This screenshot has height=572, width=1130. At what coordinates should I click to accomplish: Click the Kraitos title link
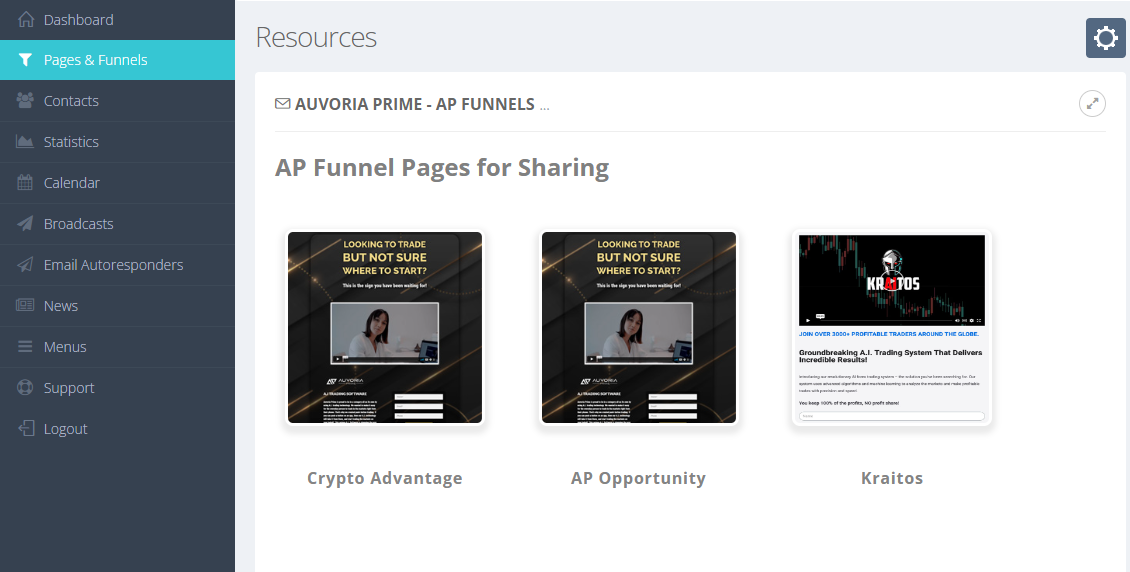click(x=891, y=478)
